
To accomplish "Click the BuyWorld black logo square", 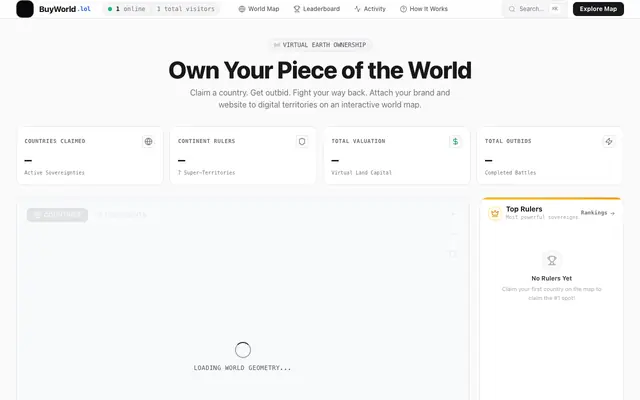I will [x=25, y=9].
